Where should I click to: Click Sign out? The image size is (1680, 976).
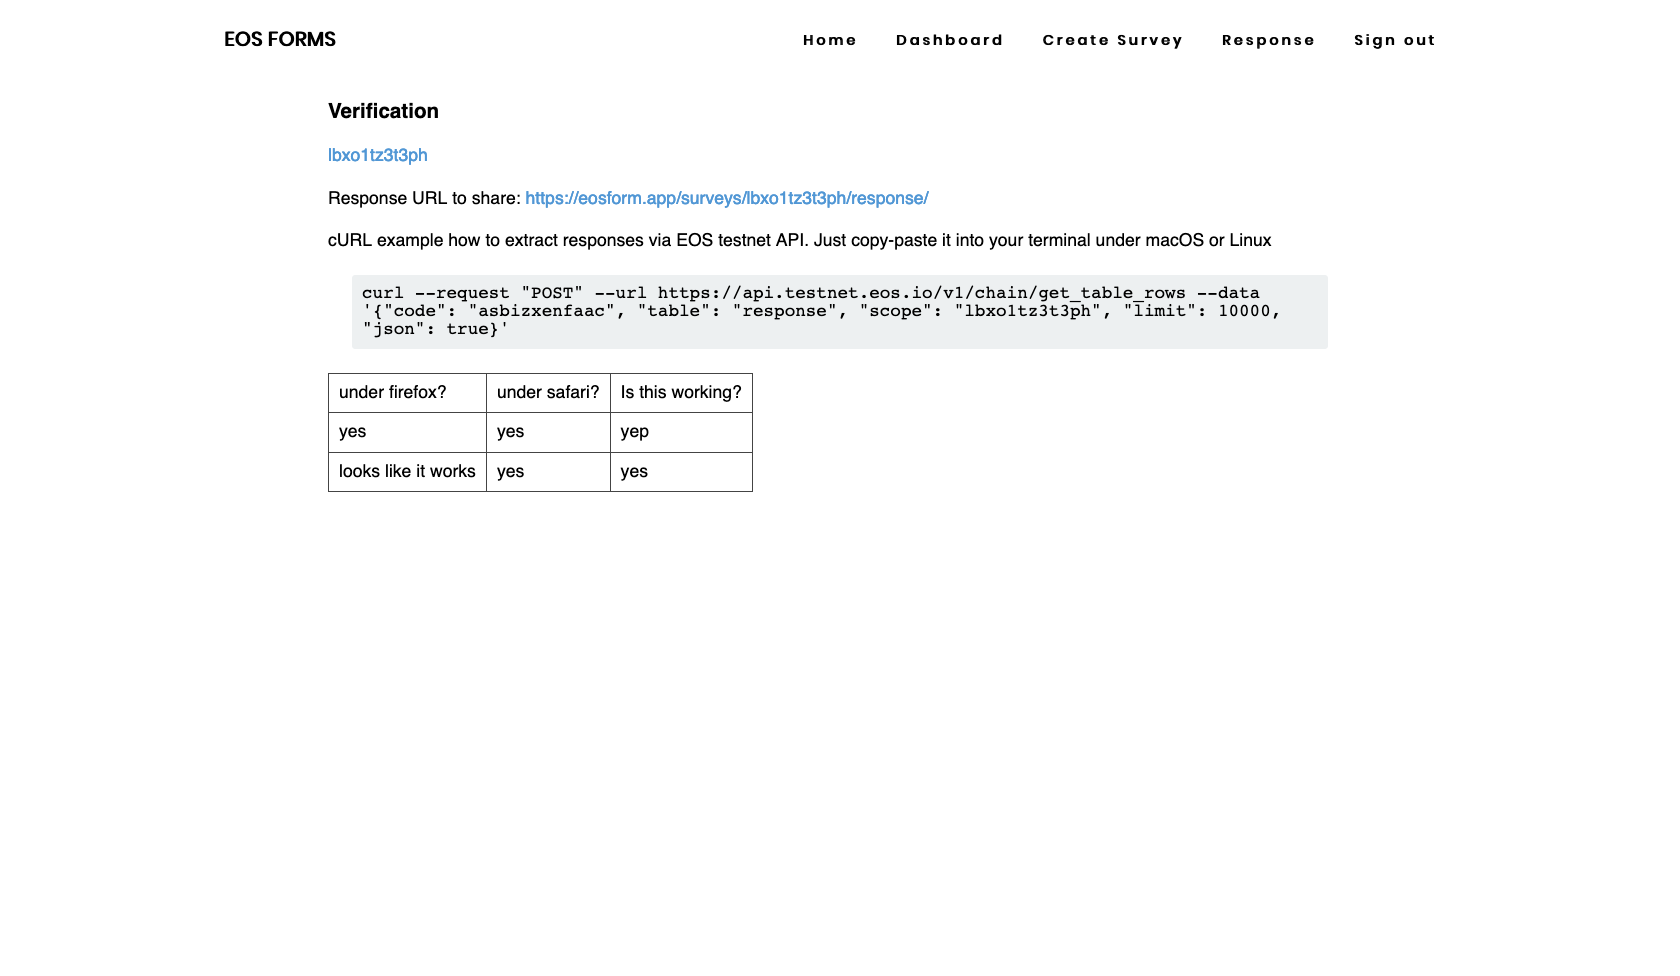1394,40
